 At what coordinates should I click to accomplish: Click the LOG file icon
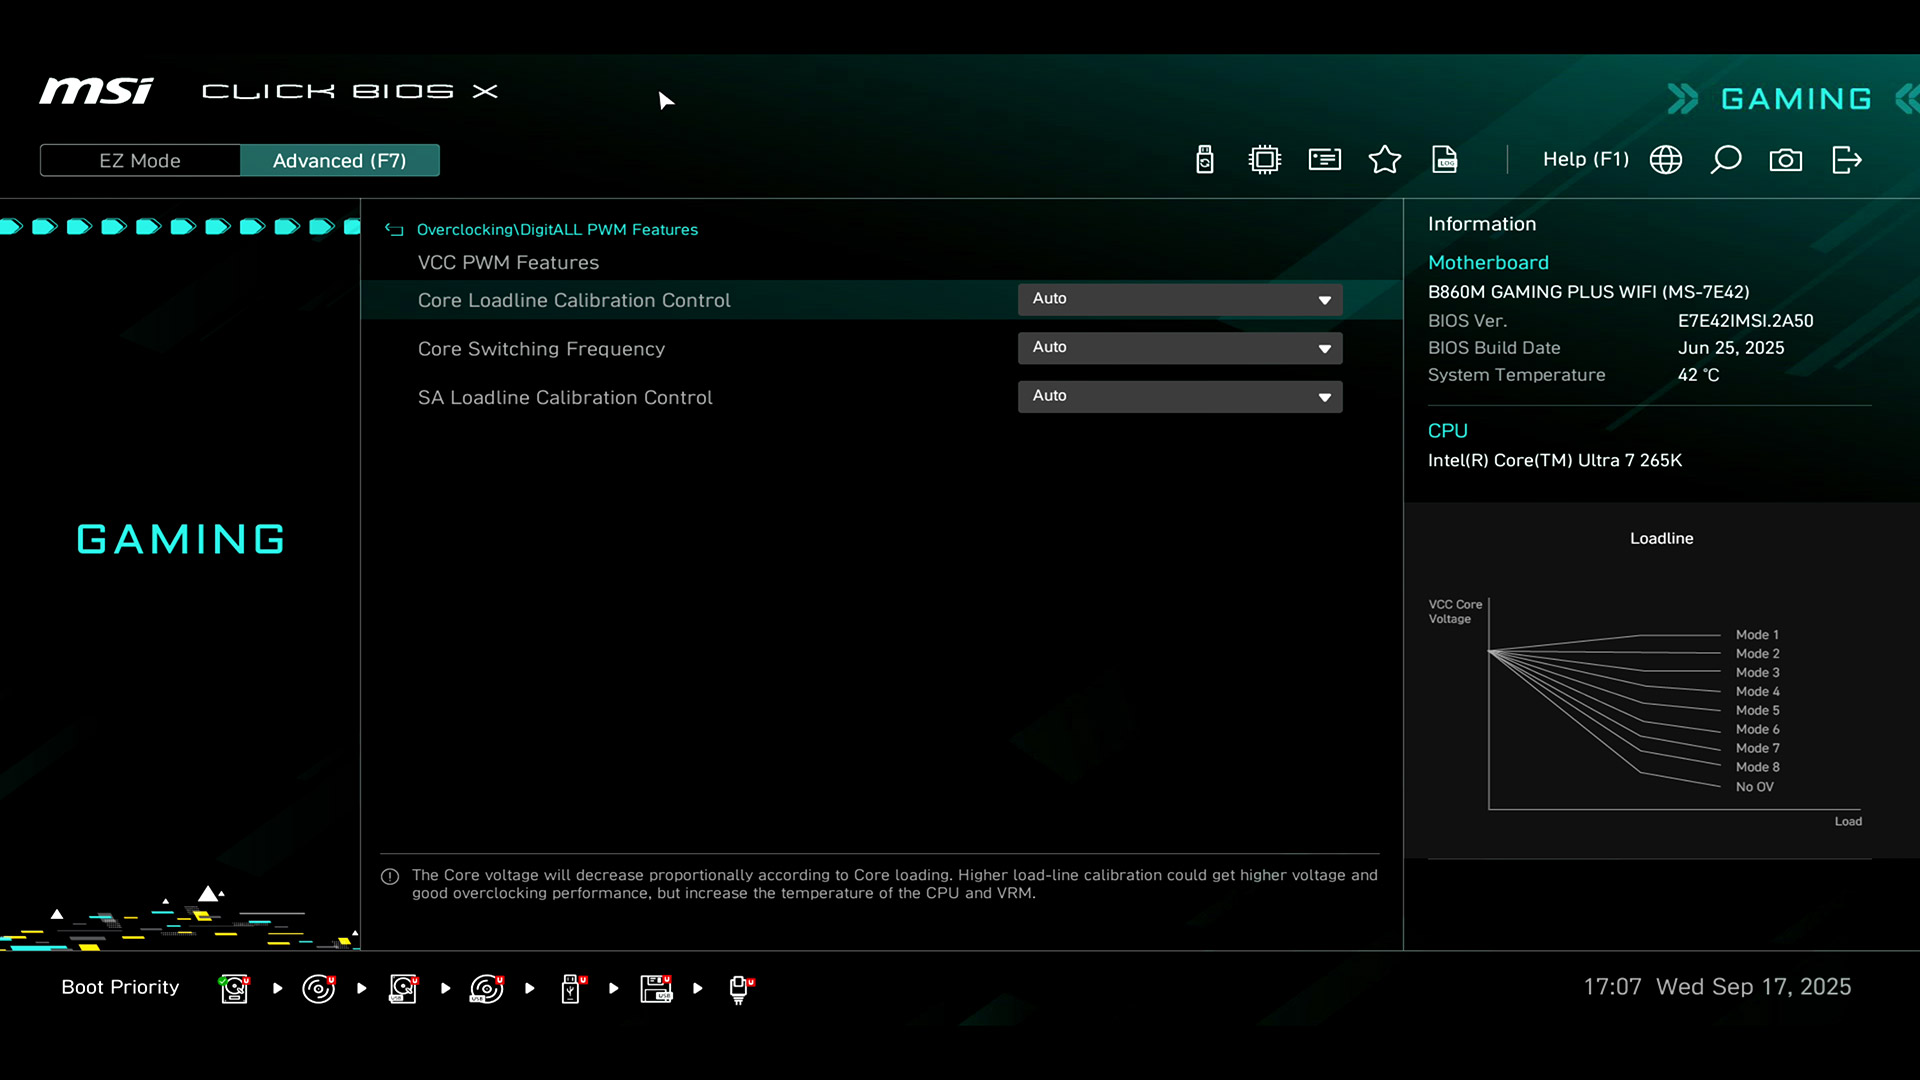pos(1444,160)
